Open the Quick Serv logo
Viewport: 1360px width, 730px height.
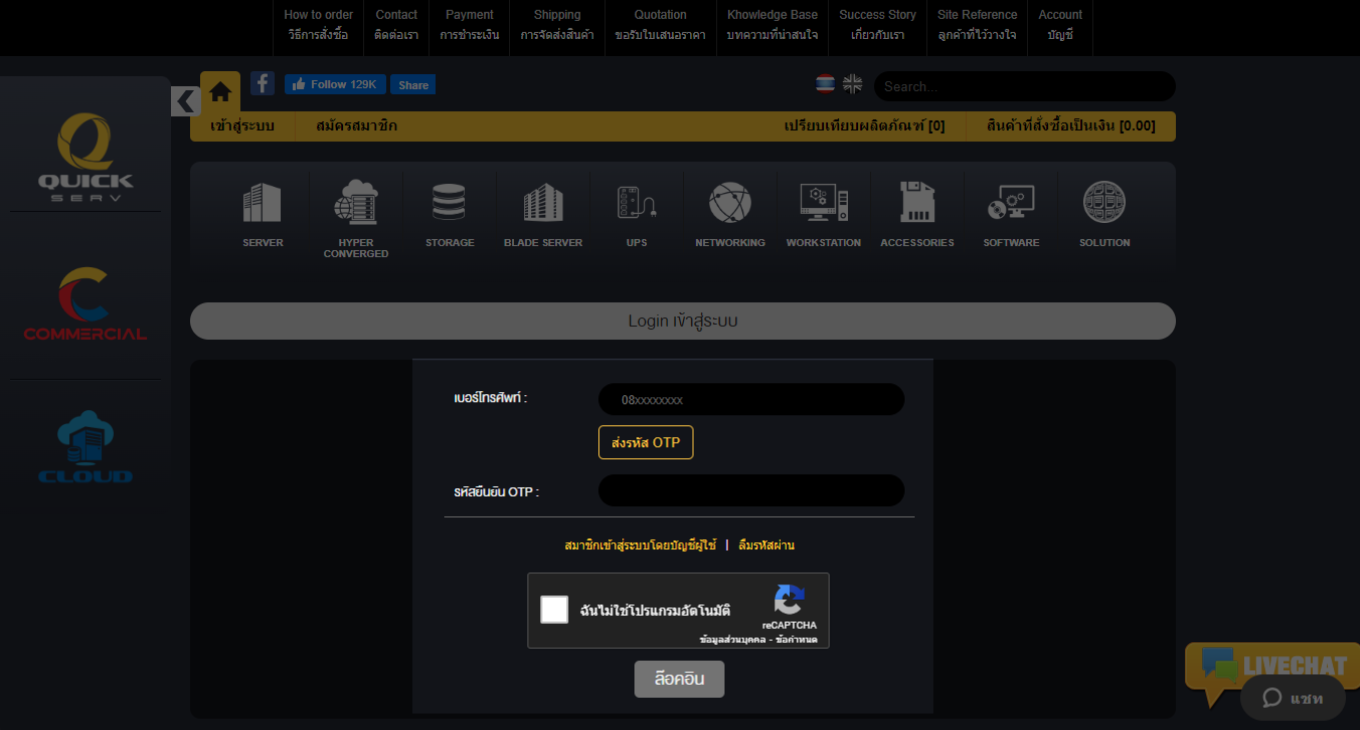tap(85, 156)
